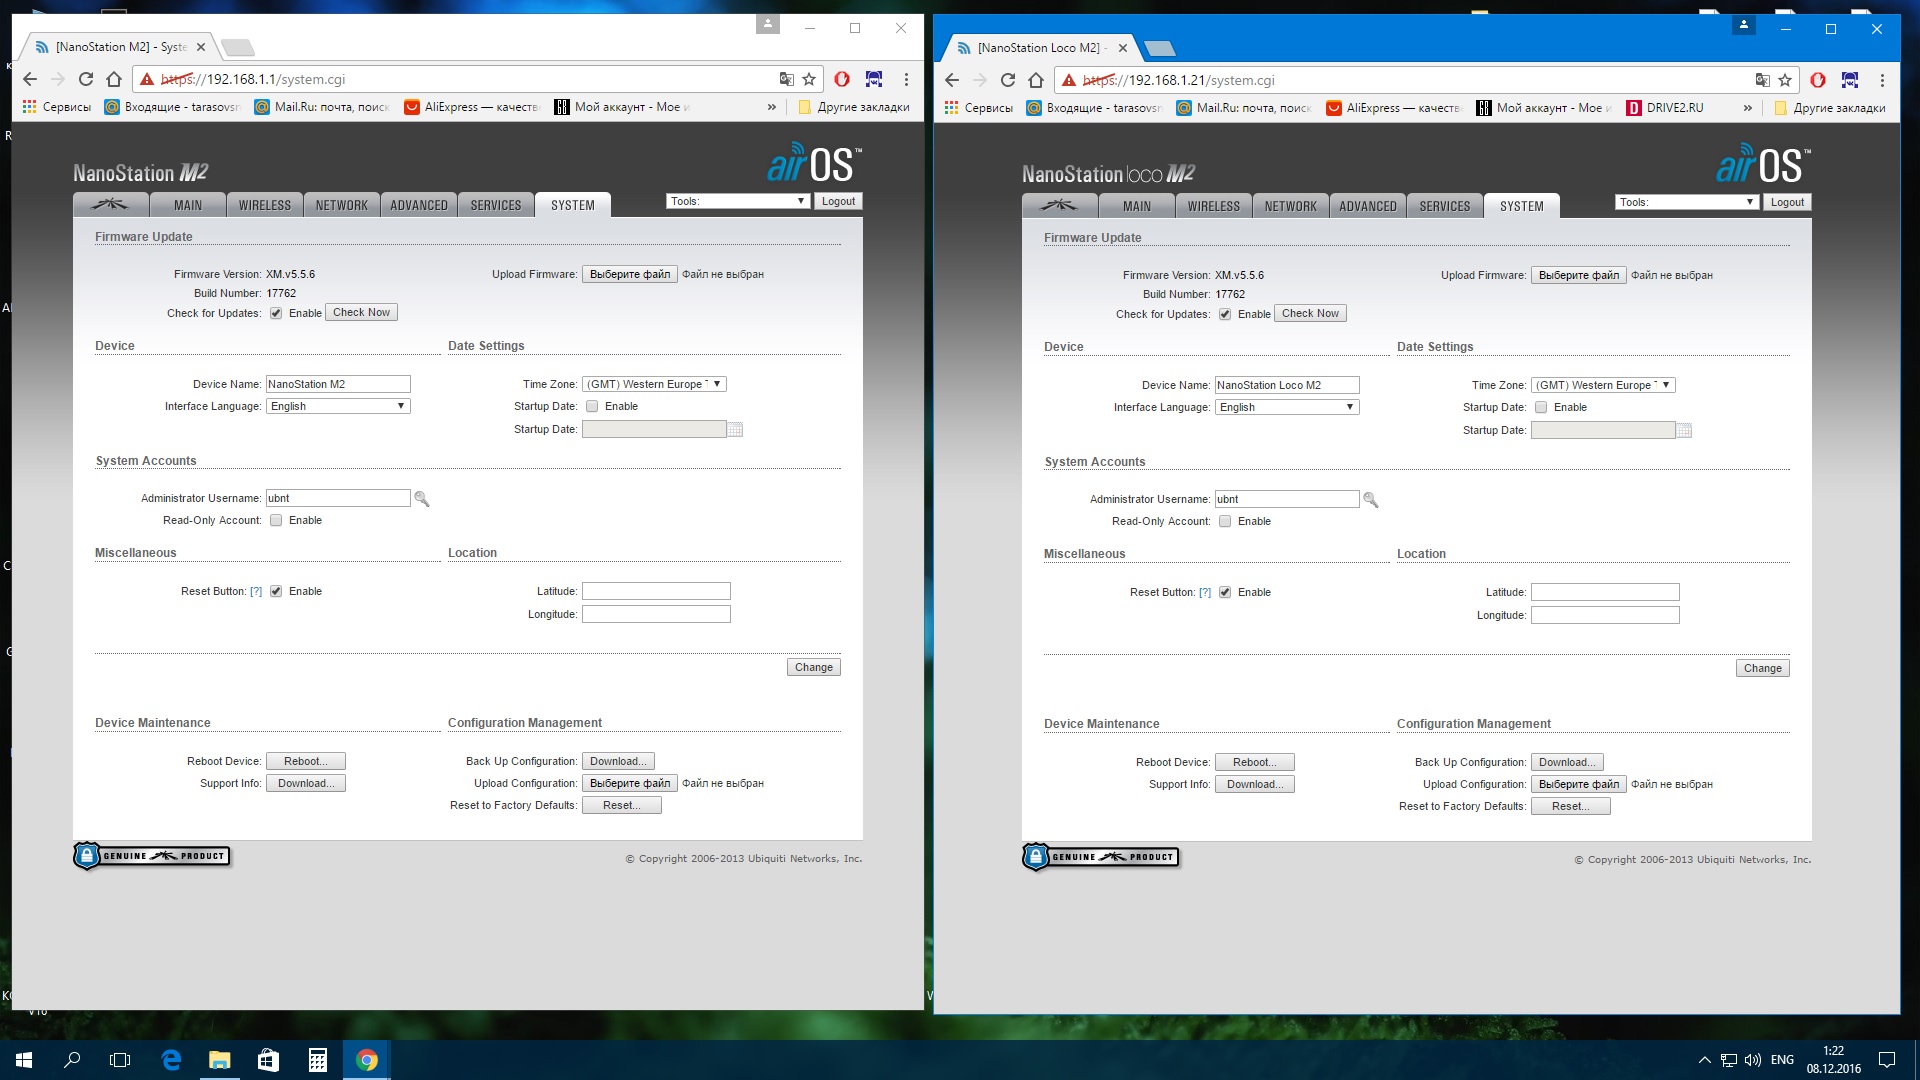Open SERVICES tab in right window
Screen dimensions: 1920x1080
[x=1445, y=206]
